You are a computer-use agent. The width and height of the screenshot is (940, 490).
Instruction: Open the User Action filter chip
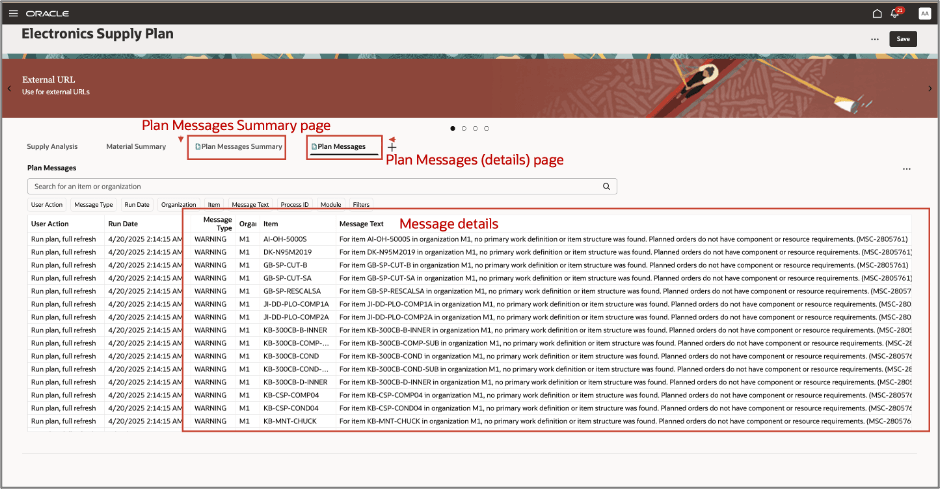(47, 205)
